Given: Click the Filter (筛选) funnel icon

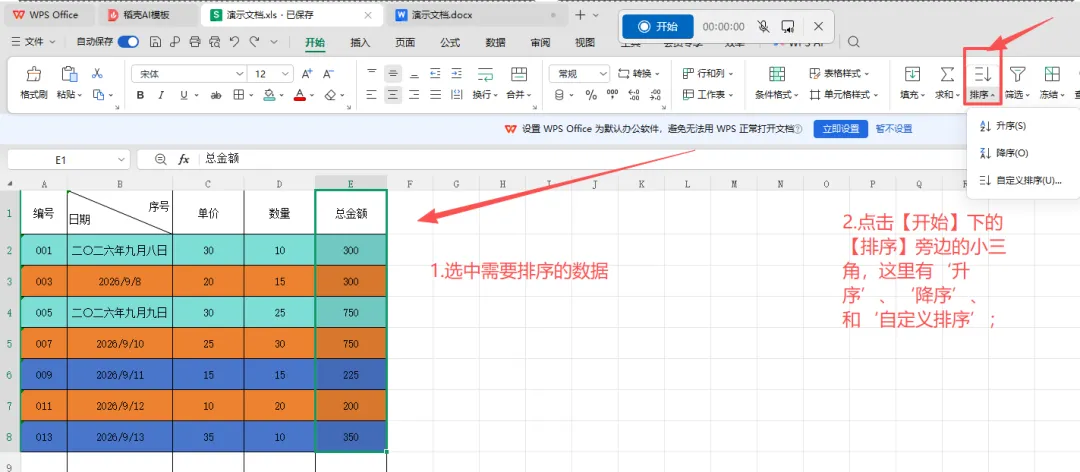Looking at the screenshot, I should (x=1017, y=74).
